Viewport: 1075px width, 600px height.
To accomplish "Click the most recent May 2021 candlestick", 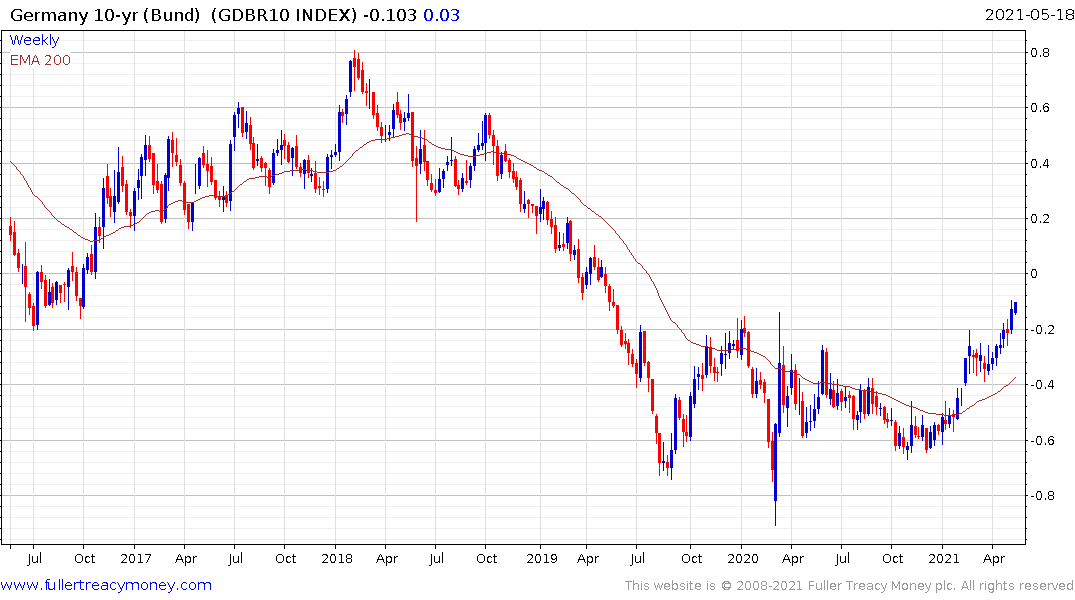I will (1015, 307).
